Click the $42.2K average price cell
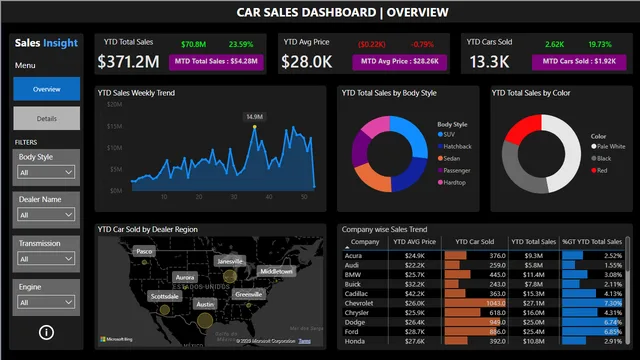 pyautogui.click(x=415, y=293)
